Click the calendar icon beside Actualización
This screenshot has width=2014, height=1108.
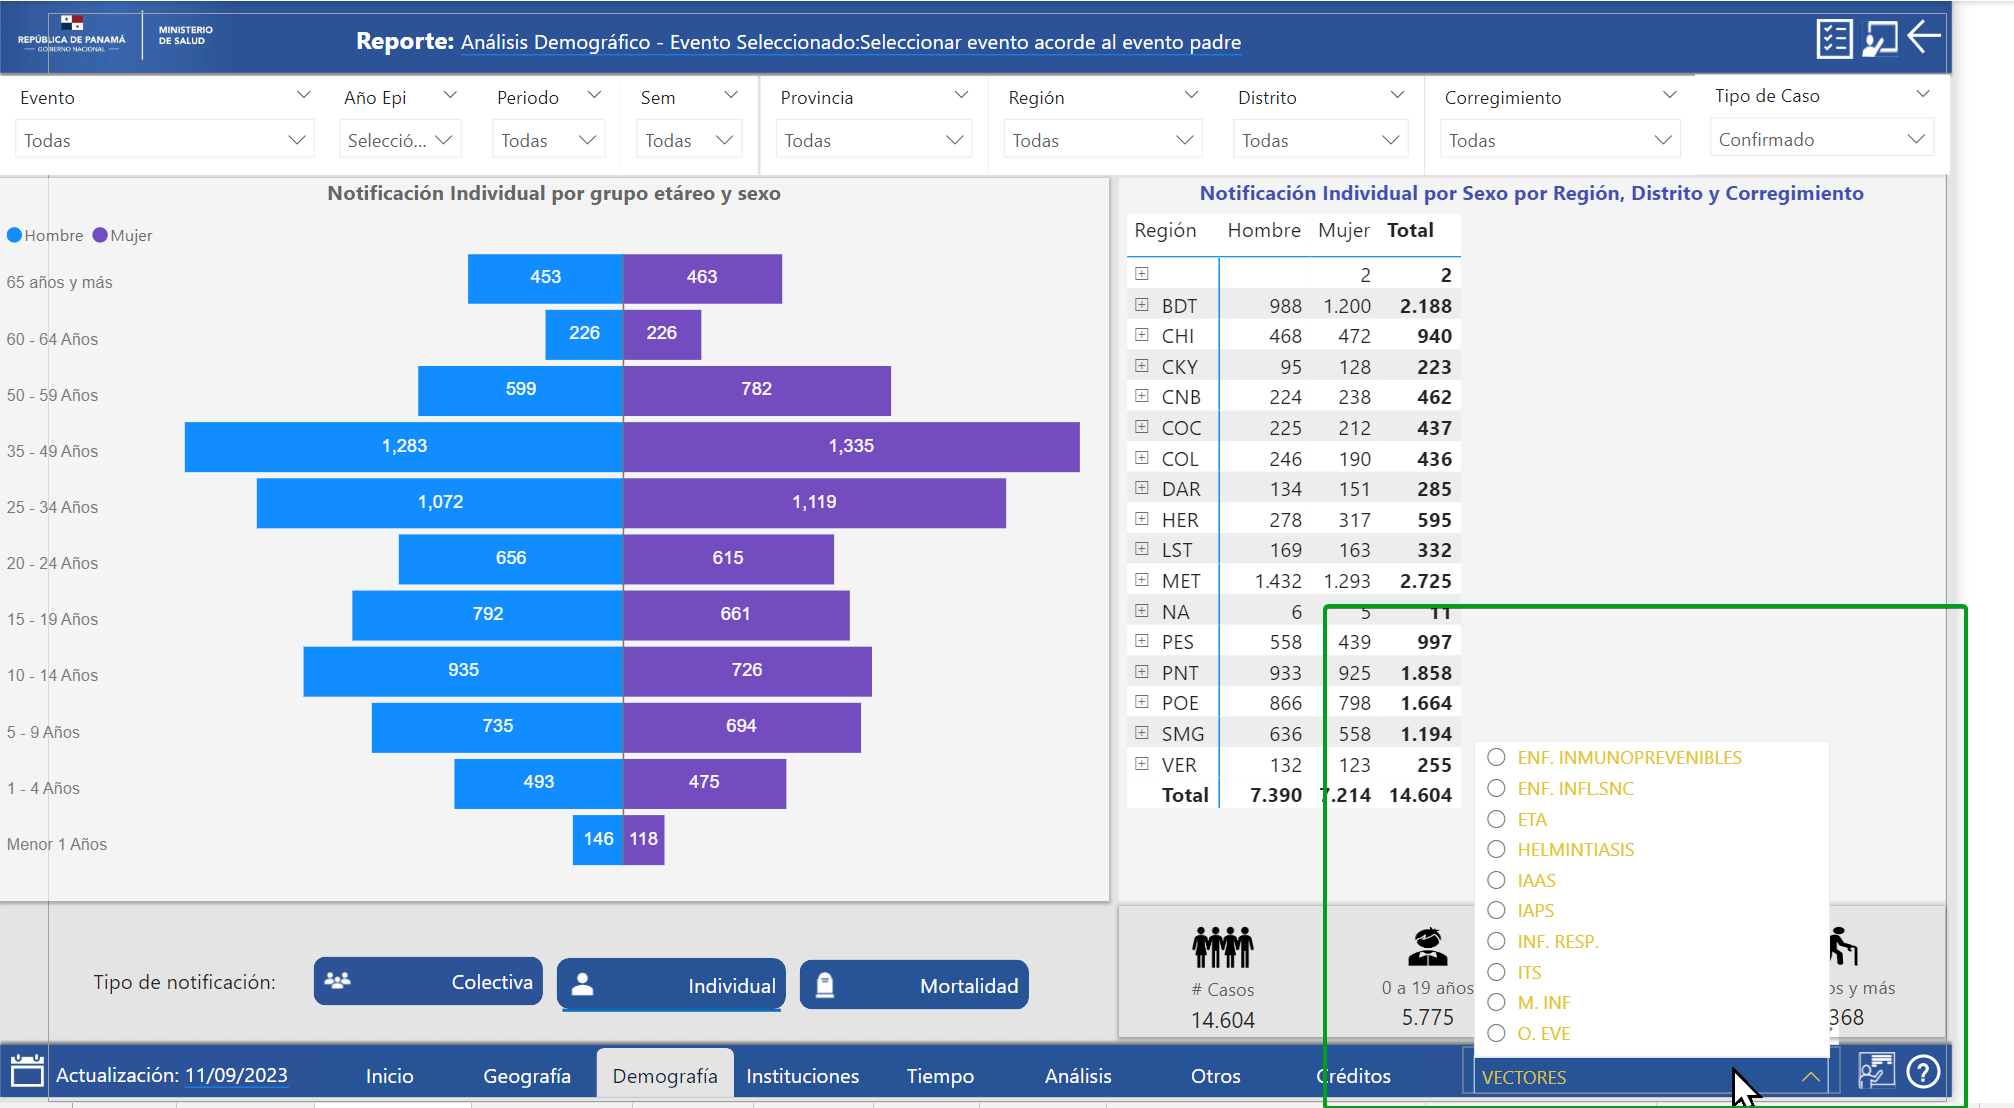coord(27,1071)
